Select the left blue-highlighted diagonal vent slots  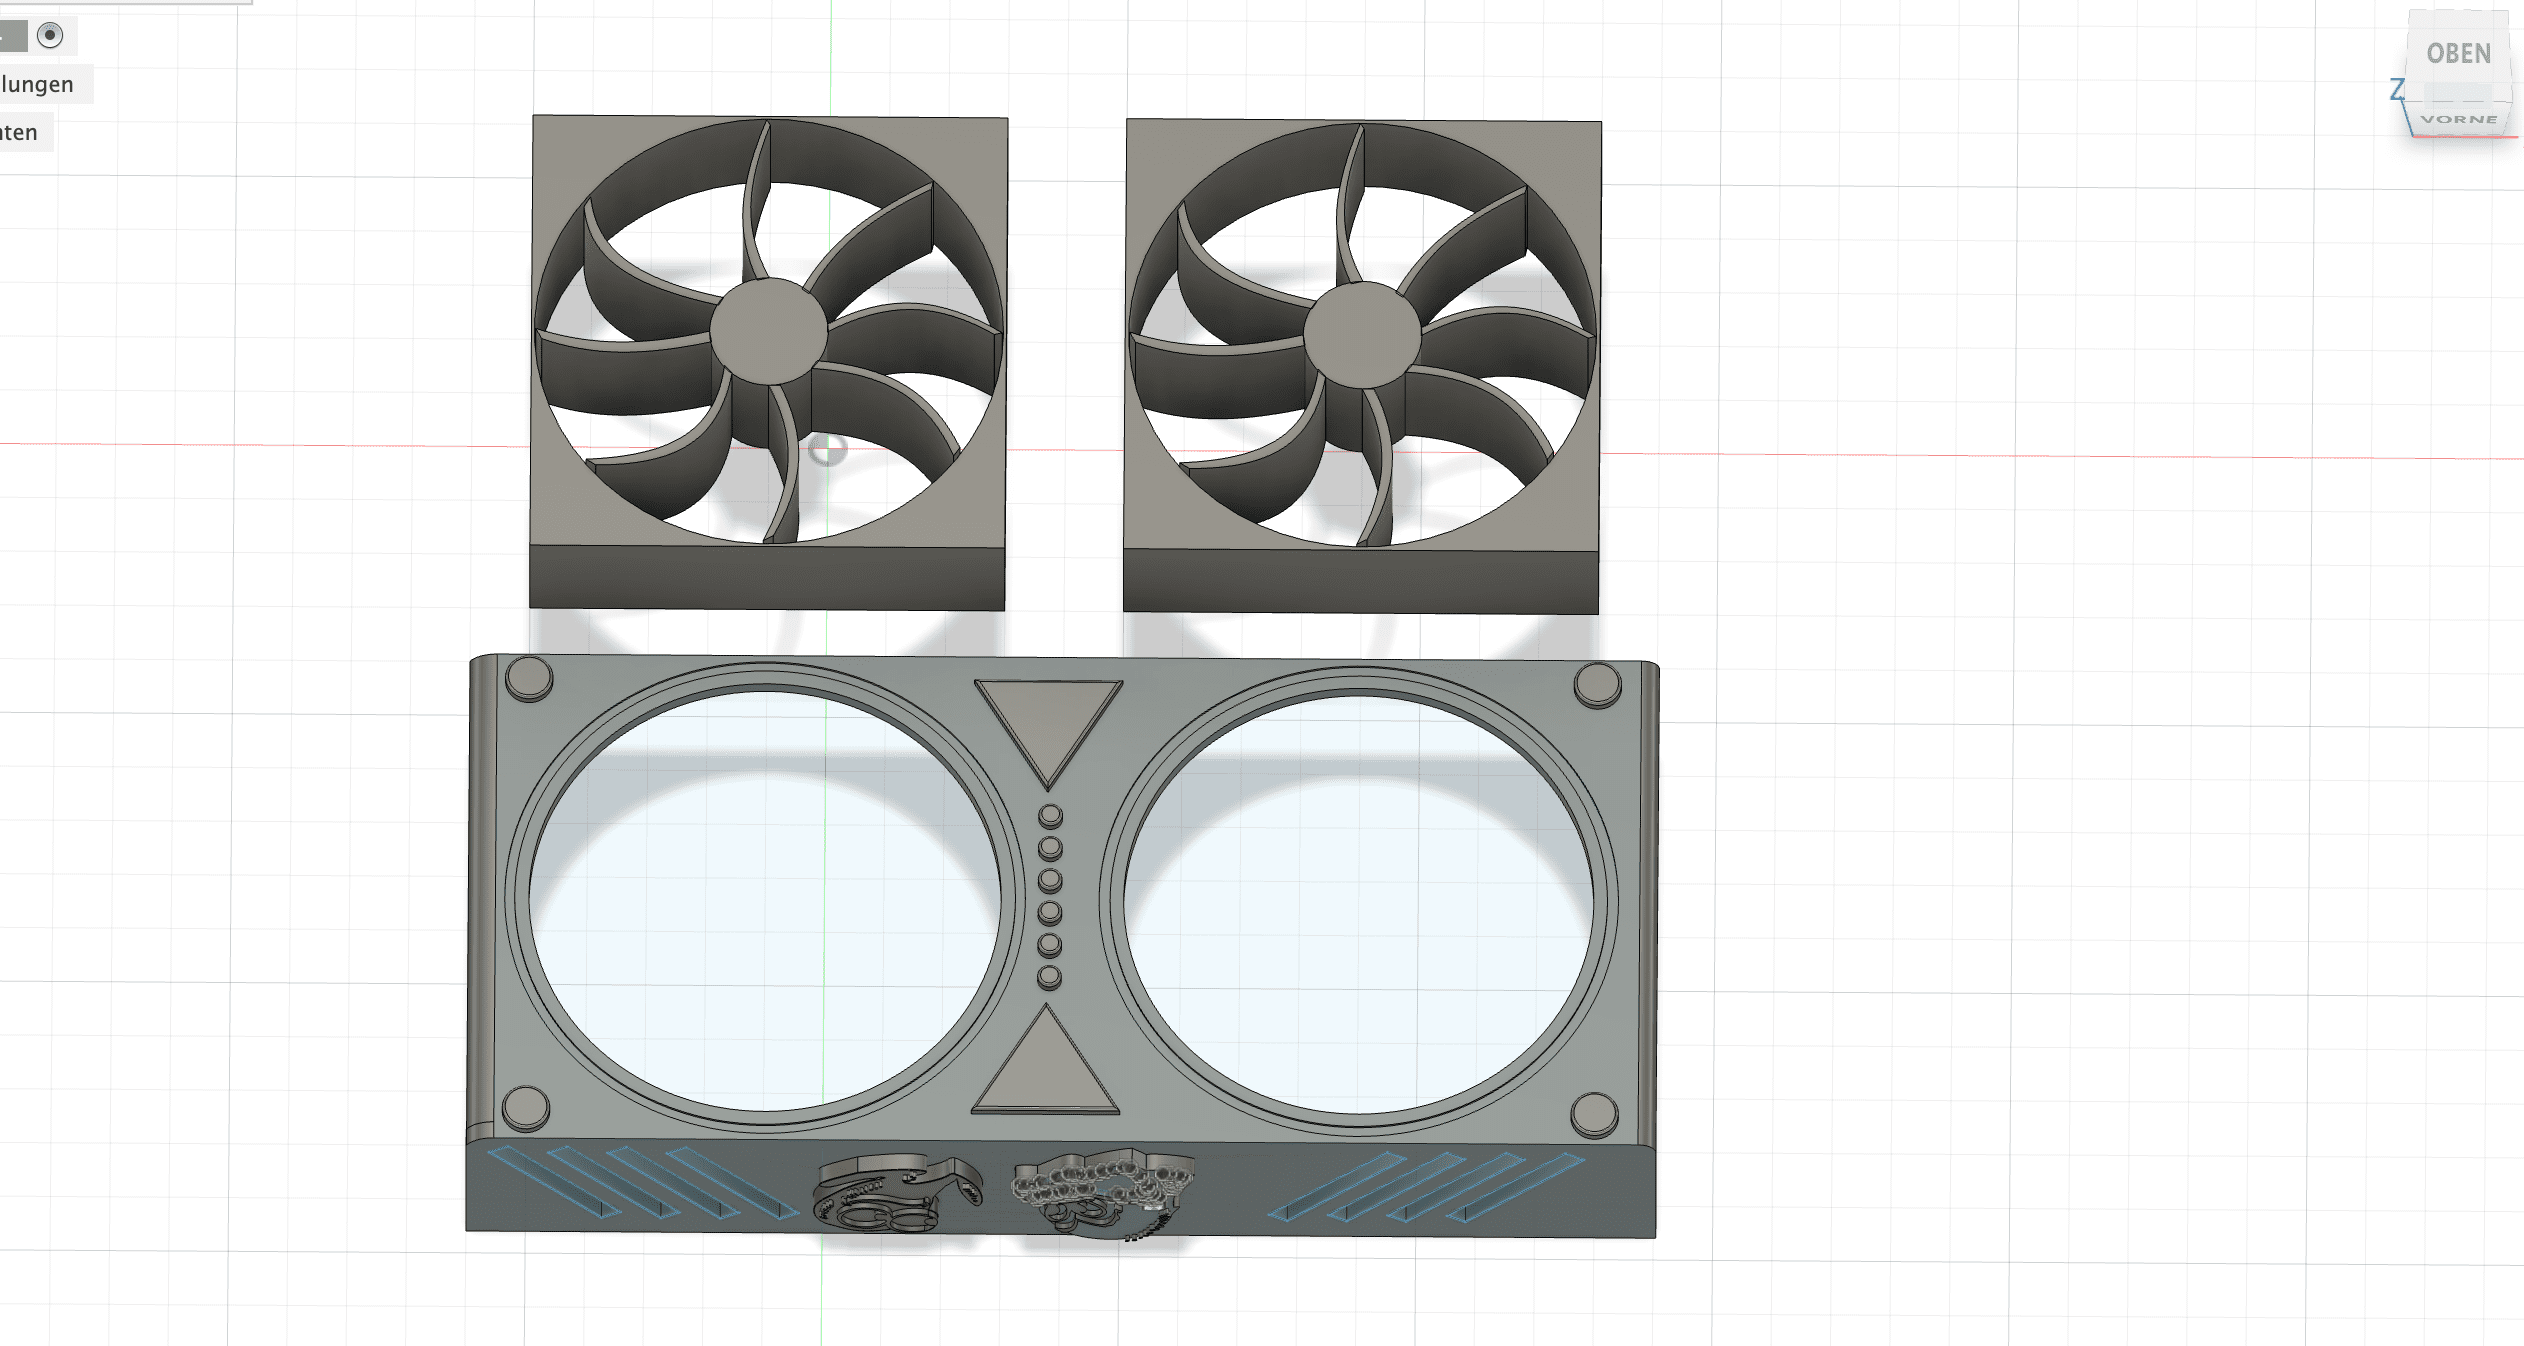pyautogui.click(x=642, y=1183)
